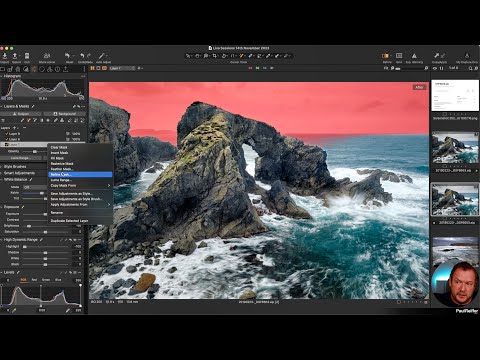This screenshot has width=480, height=360.
Task: Toggle the checkmark of the upper Layer row
Action: click(x=6, y=134)
